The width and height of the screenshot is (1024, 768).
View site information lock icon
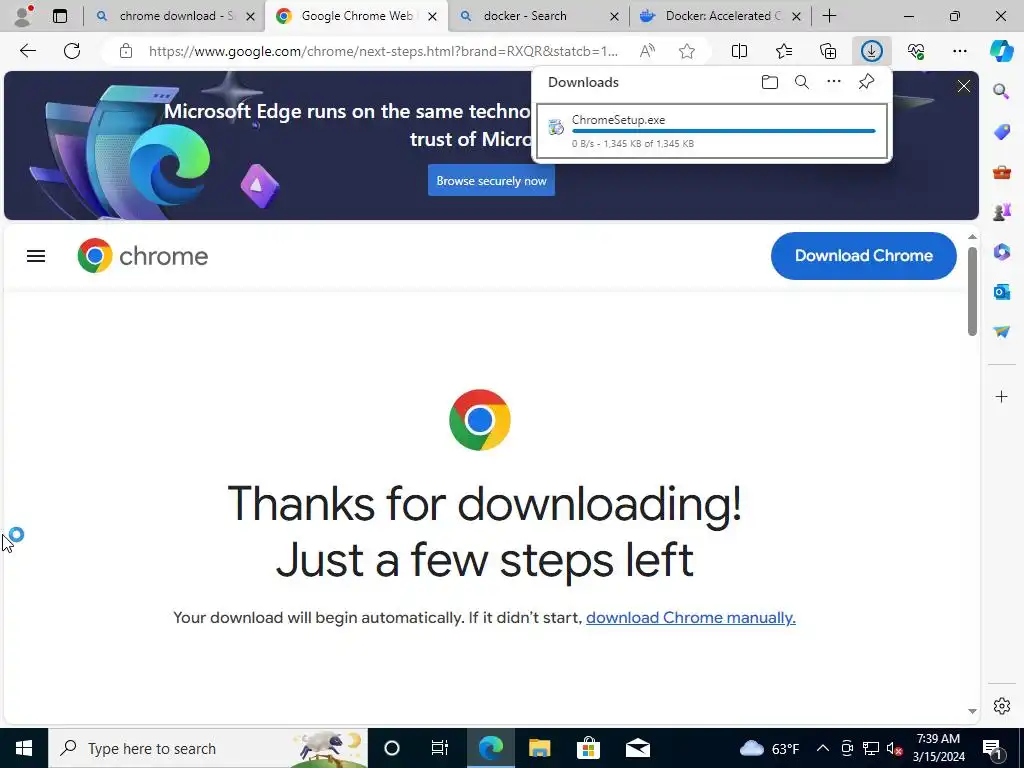pos(126,51)
